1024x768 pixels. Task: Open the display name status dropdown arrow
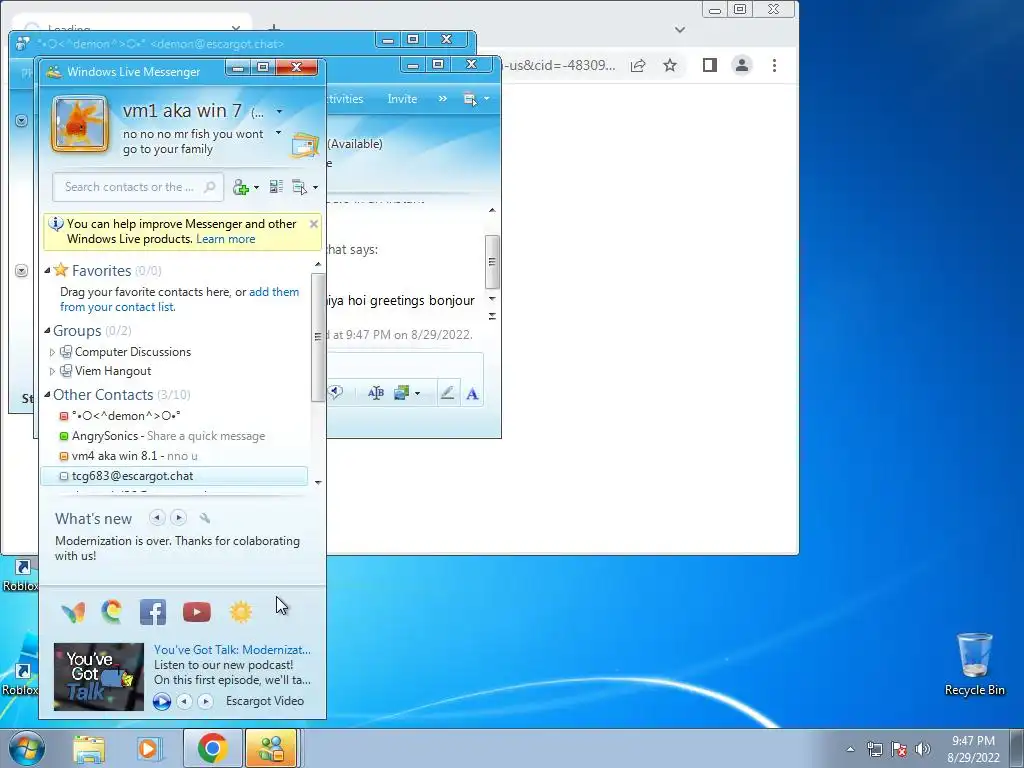(280, 112)
